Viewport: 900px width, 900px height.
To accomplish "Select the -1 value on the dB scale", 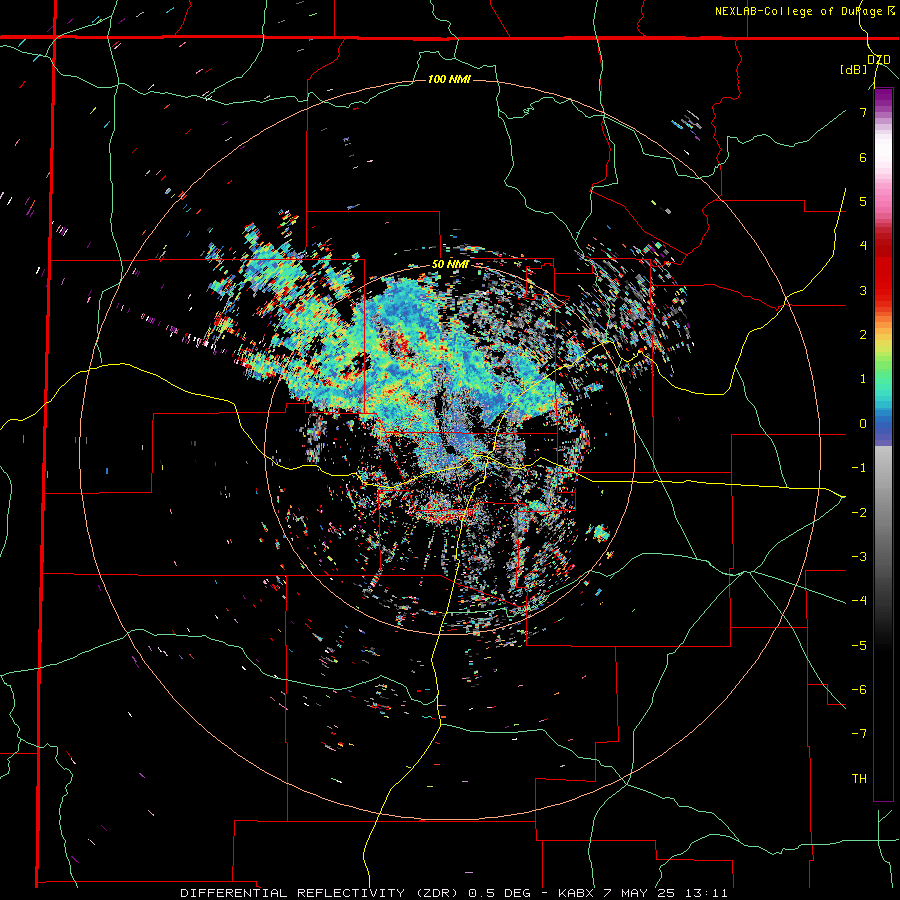I will click(859, 468).
